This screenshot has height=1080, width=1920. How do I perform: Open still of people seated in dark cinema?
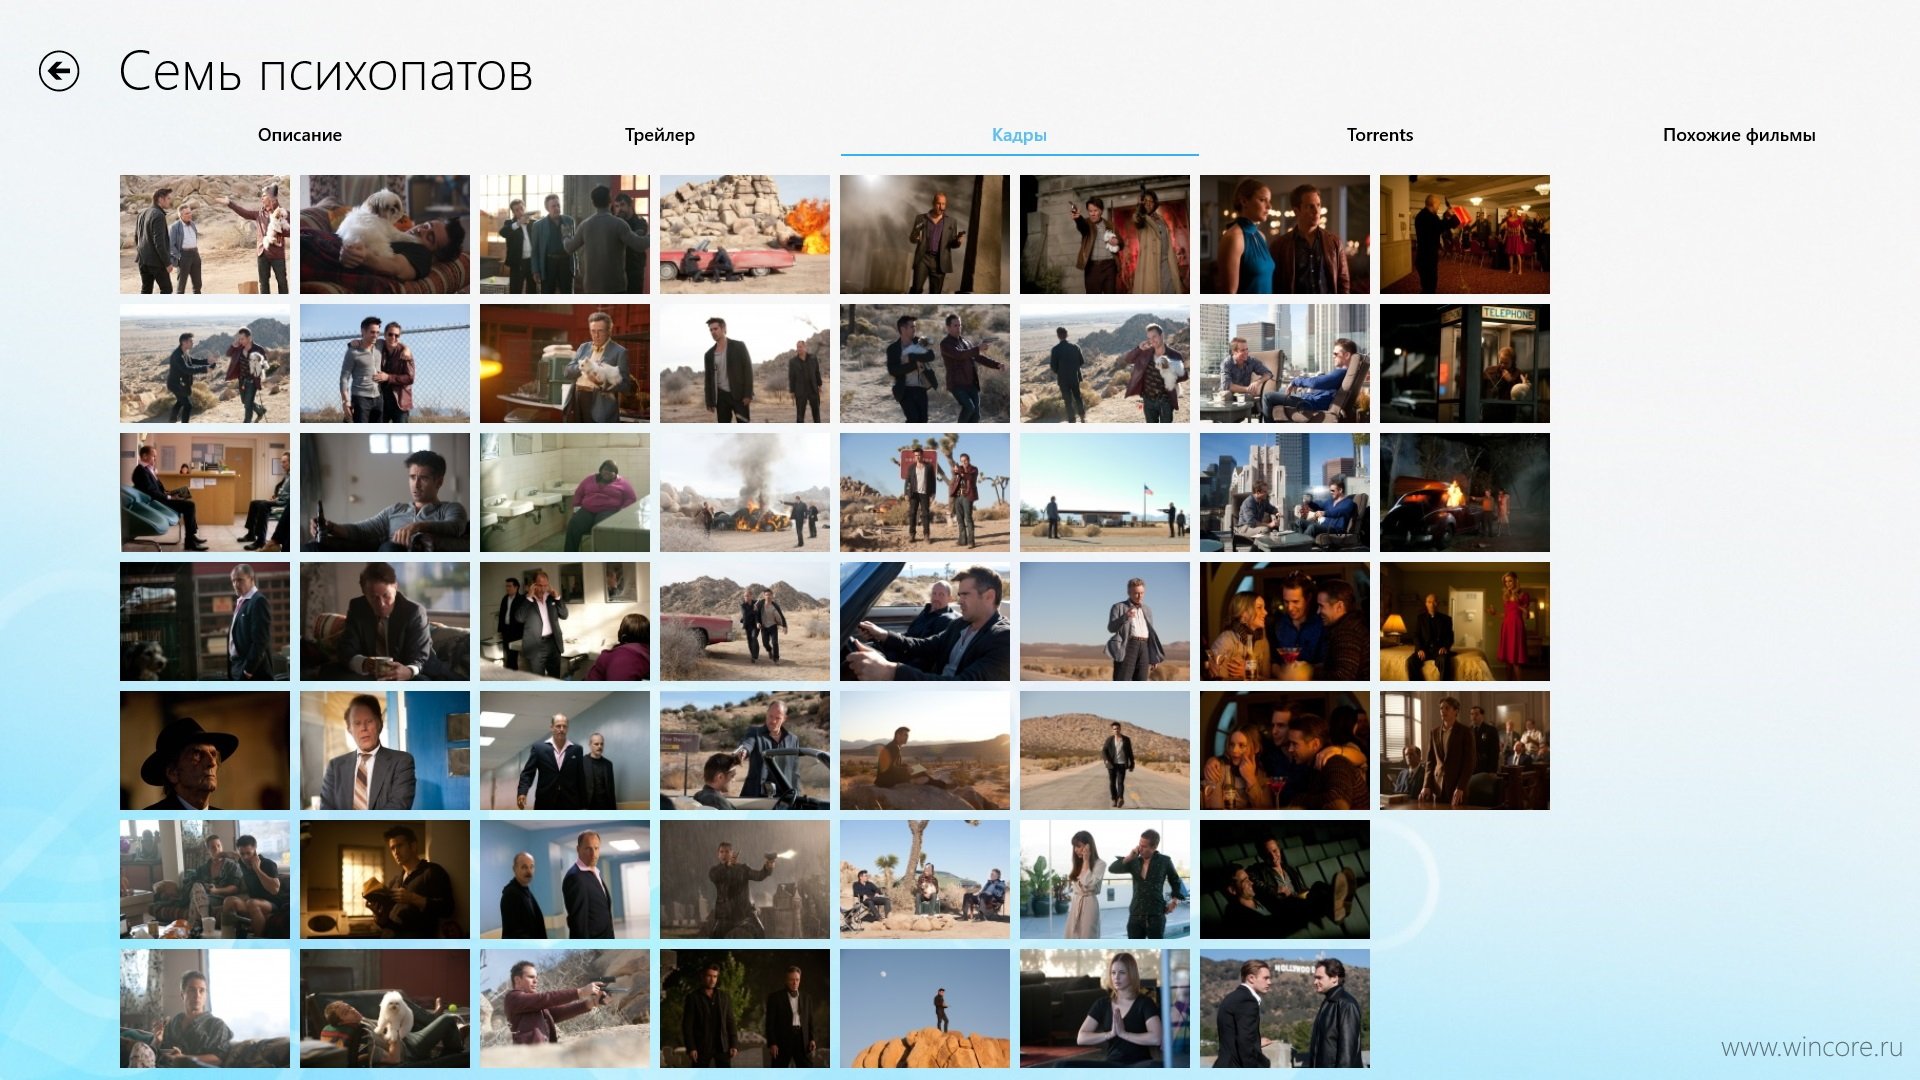click(x=1285, y=879)
